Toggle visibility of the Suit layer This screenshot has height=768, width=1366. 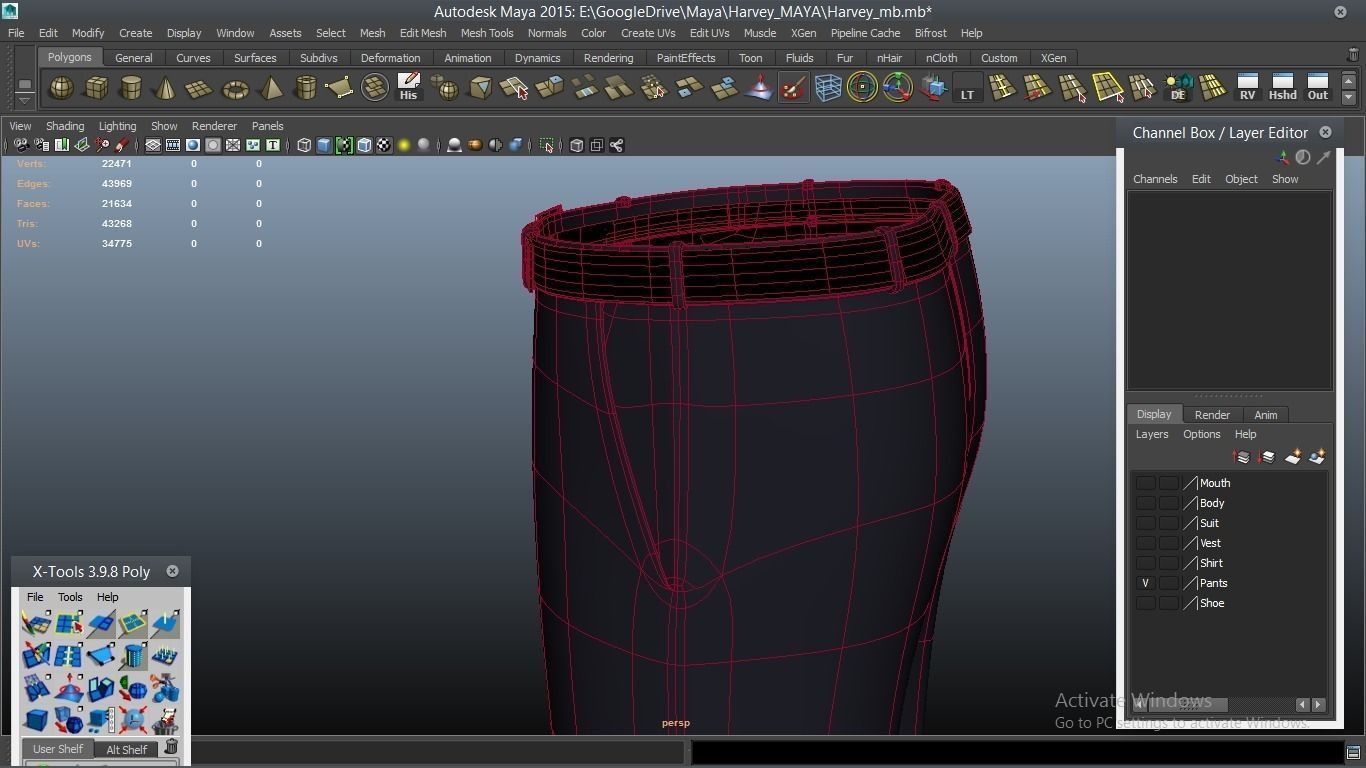click(1146, 523)
